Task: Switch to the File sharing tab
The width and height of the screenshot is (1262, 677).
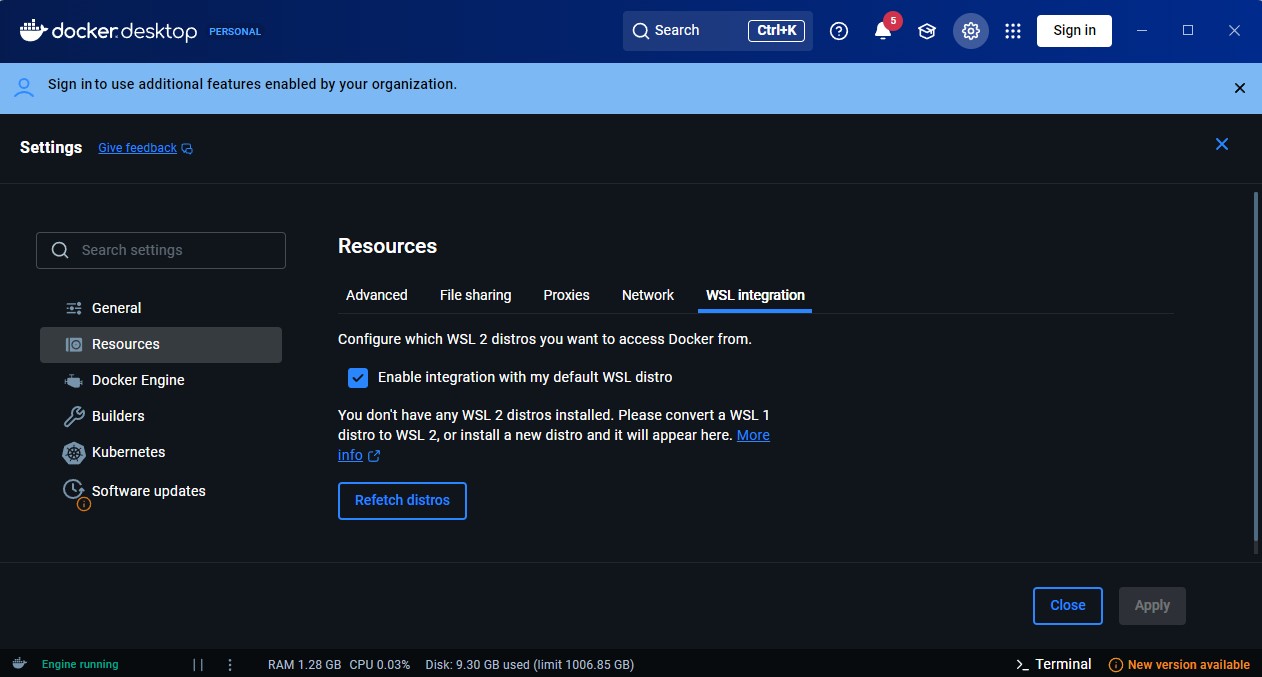Action: pos(475,295)
